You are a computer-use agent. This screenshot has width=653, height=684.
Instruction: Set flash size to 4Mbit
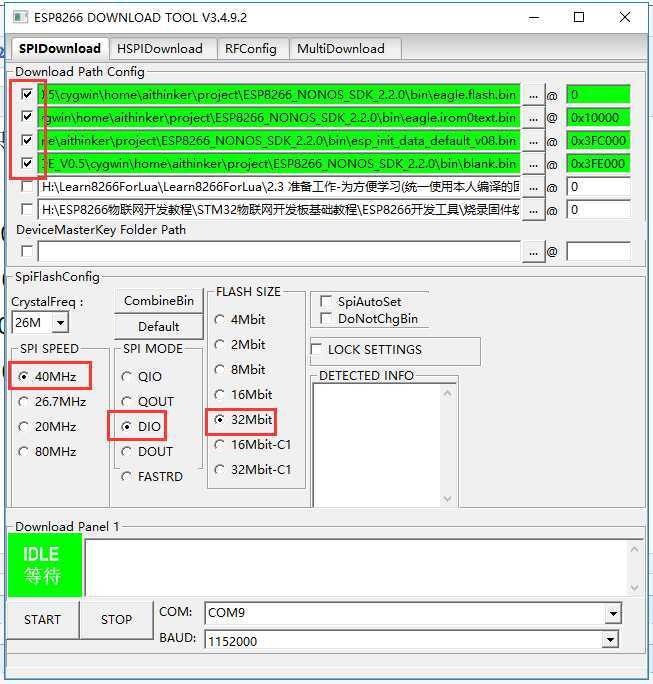[240, 319]
